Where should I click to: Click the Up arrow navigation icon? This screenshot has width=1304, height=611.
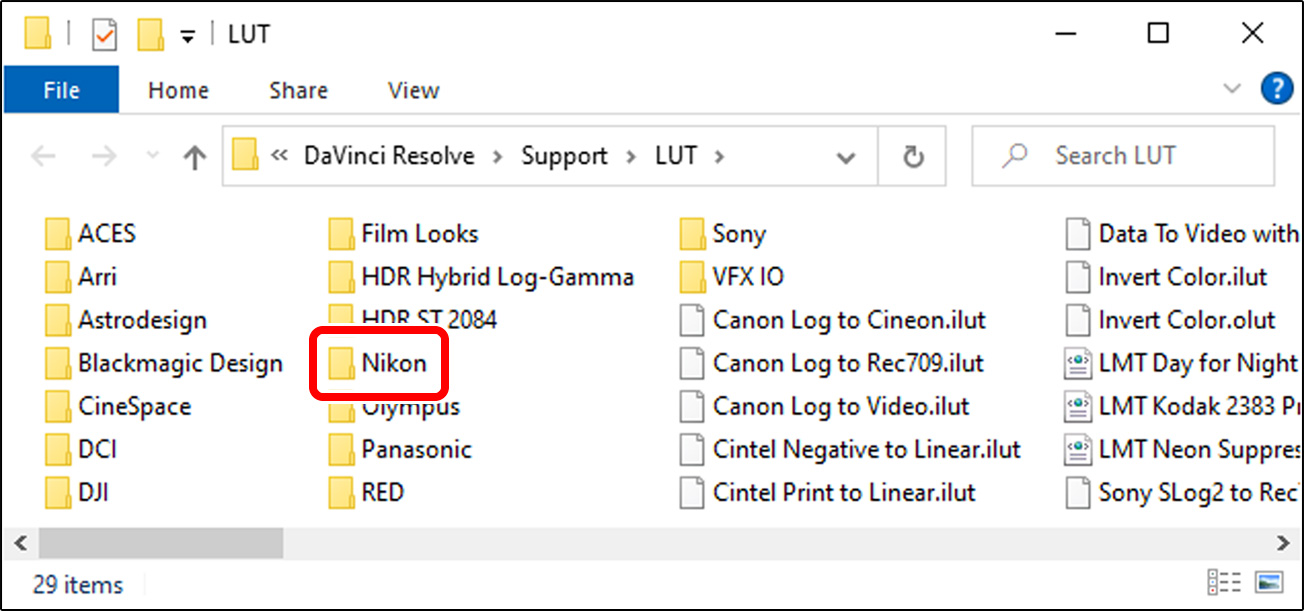point(193,156)
